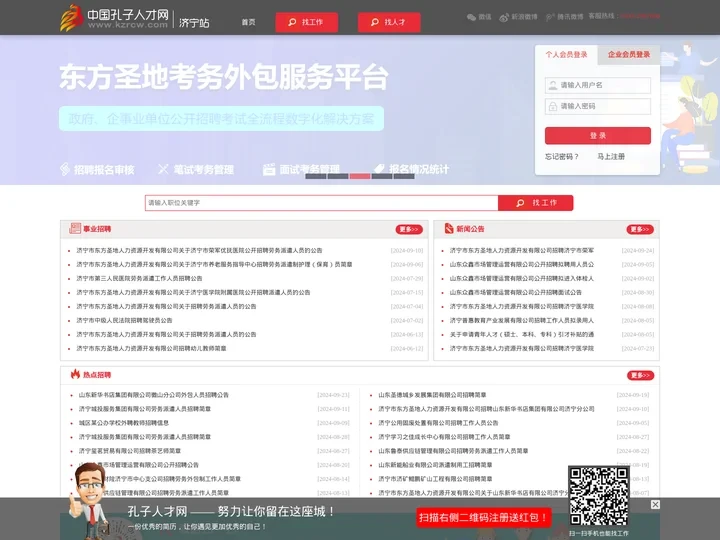Open the 忘记密码？ link
Image resolution: width=720 pixels, height=540 pixels.
(x=562, y=157)
